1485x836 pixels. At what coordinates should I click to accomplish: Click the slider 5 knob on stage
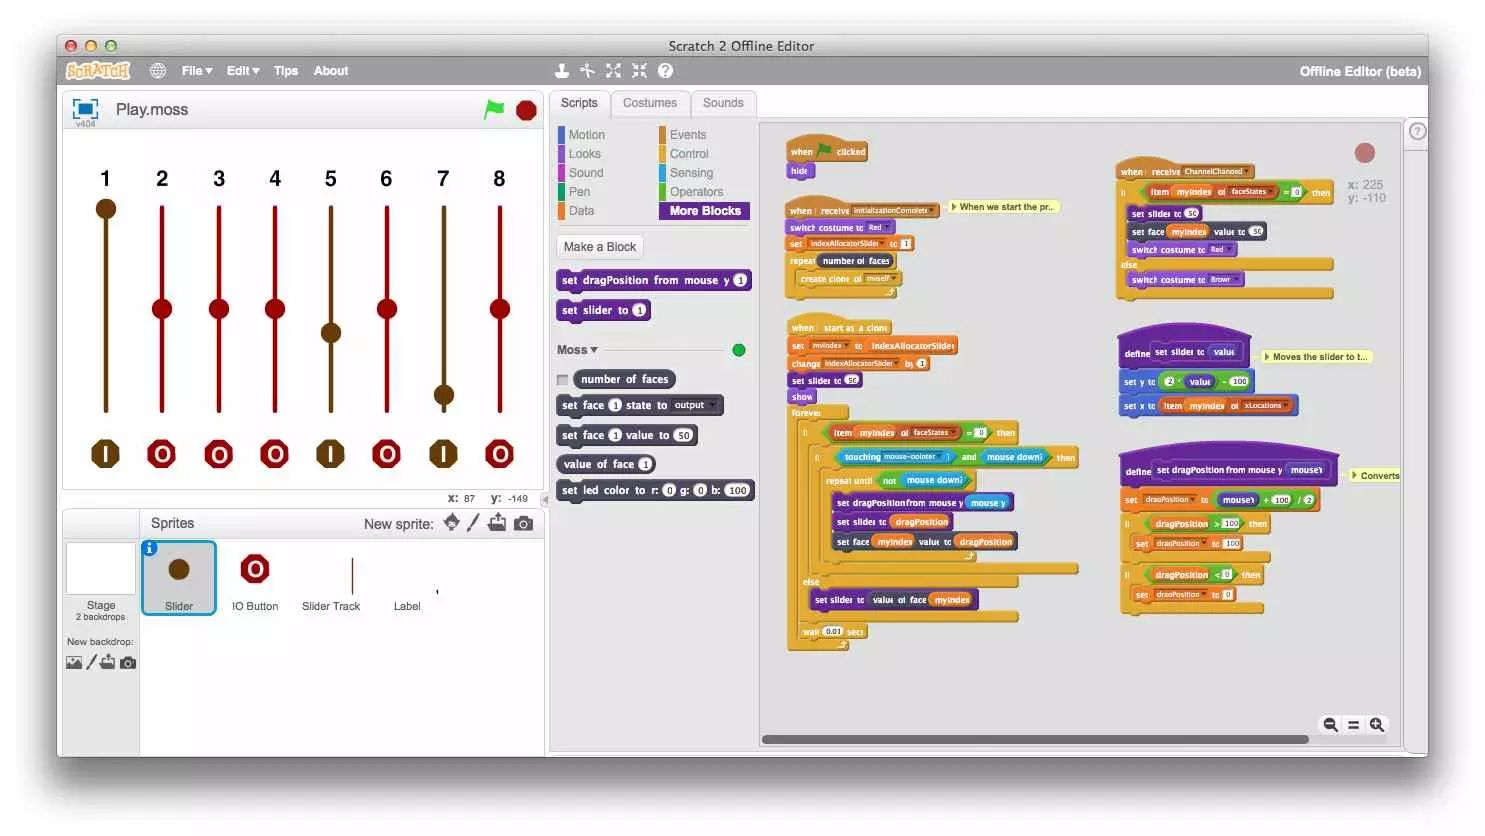pyautogui.click(x=331, y=332)
